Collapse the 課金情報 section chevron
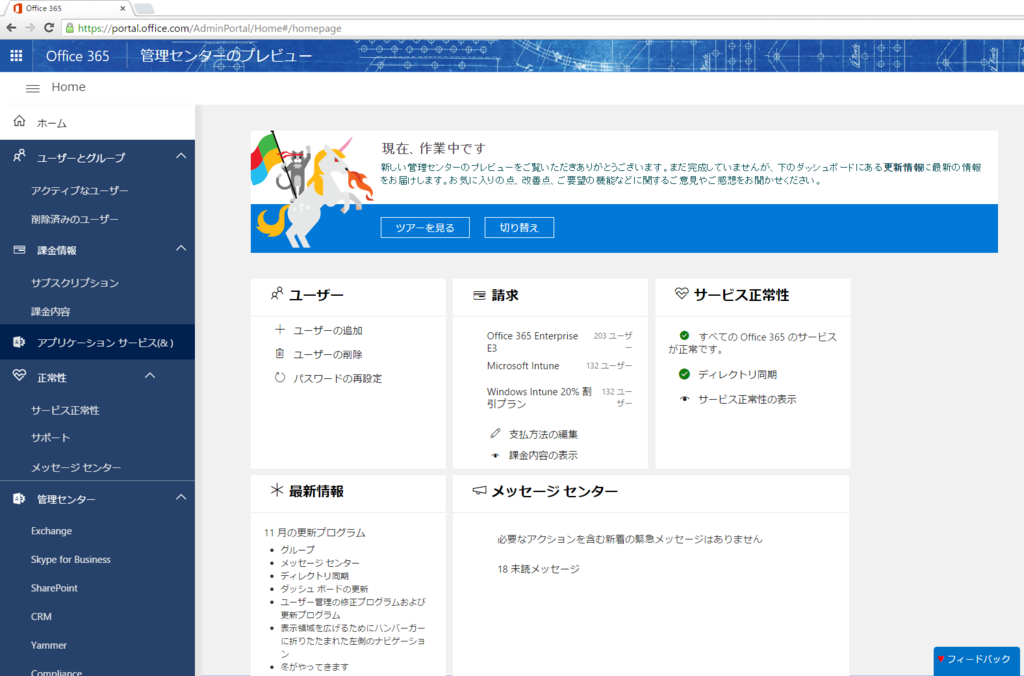The height and width of the screenshot is (676, 1024). (181, 248)
